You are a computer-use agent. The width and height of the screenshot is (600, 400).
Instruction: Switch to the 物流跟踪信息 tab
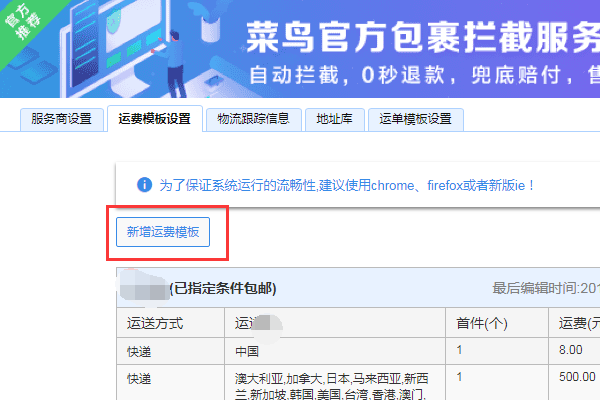pyautogui.click(x=254, y=119)
